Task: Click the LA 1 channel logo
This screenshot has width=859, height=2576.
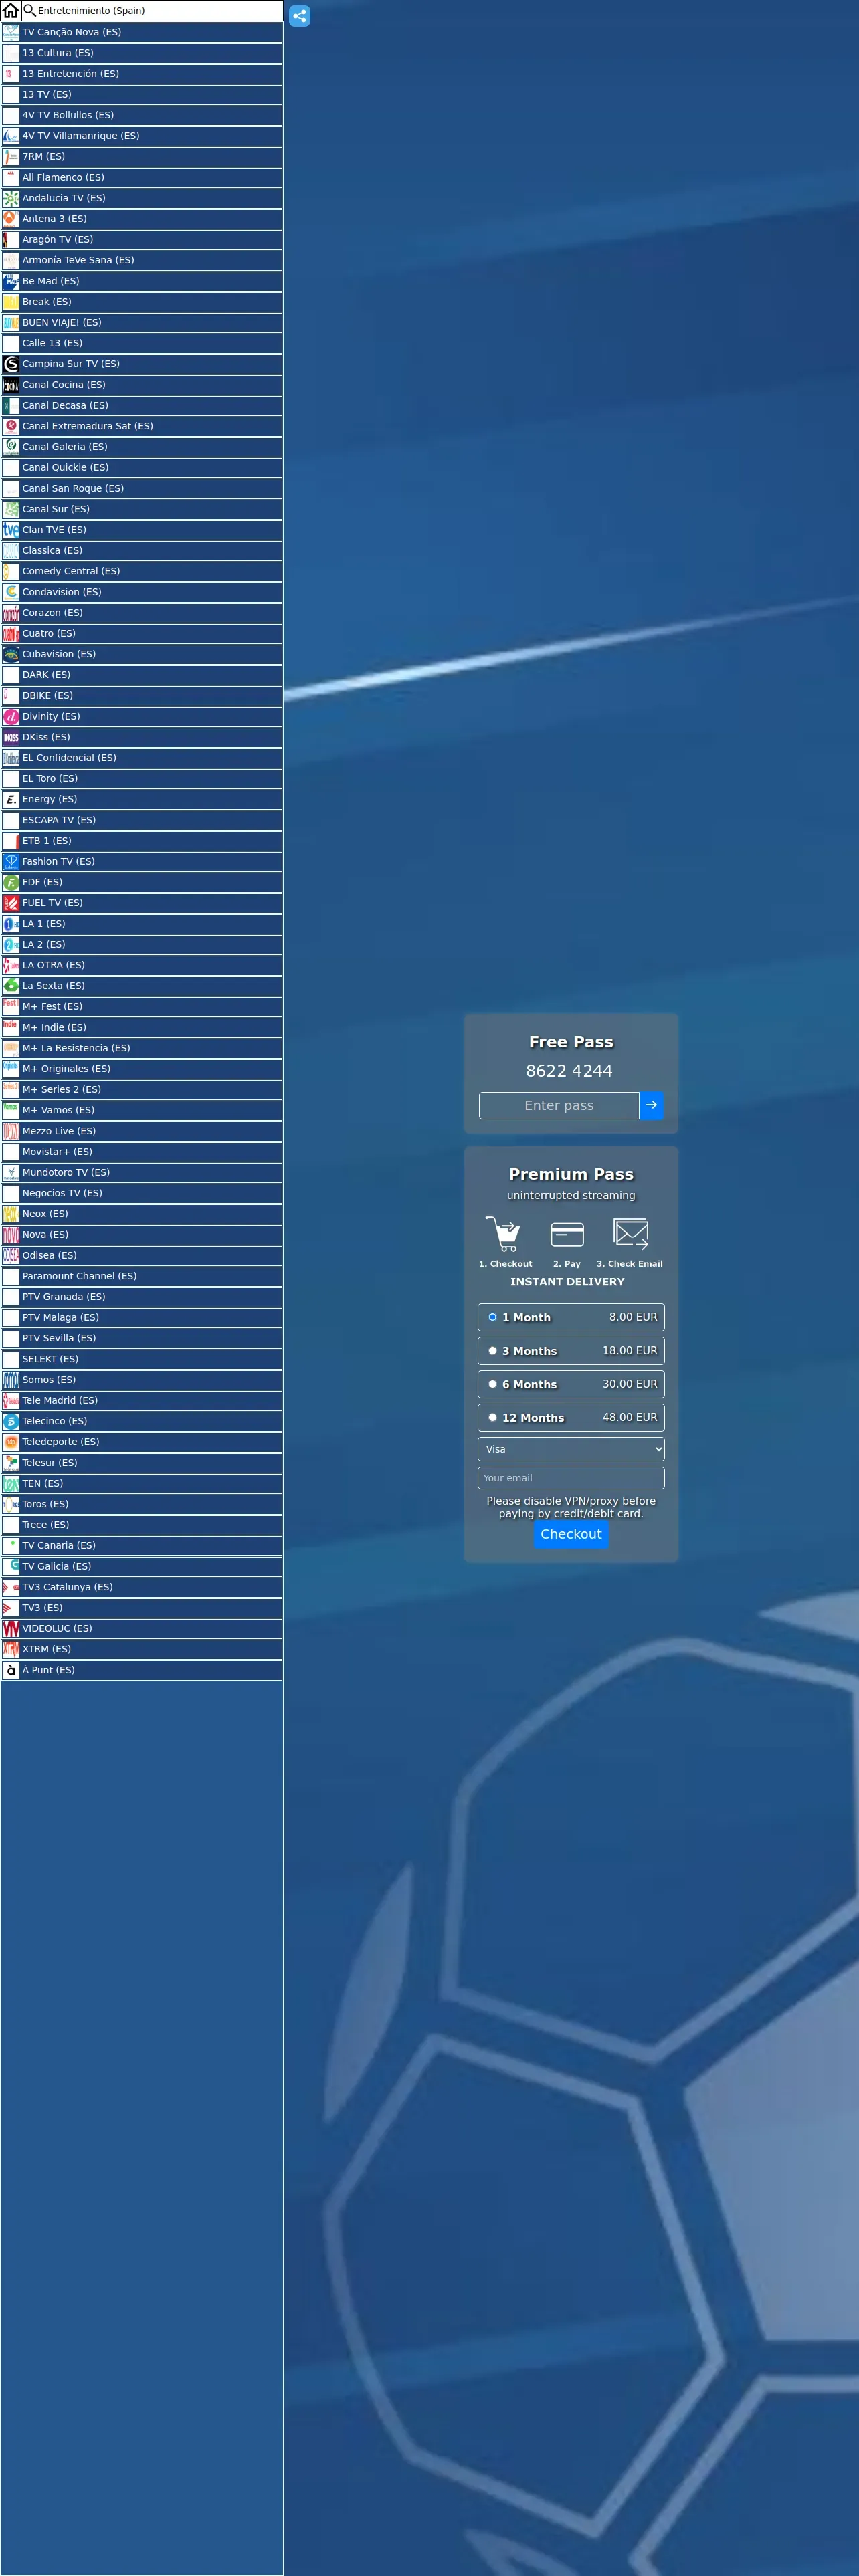Action: pos(11,924)
